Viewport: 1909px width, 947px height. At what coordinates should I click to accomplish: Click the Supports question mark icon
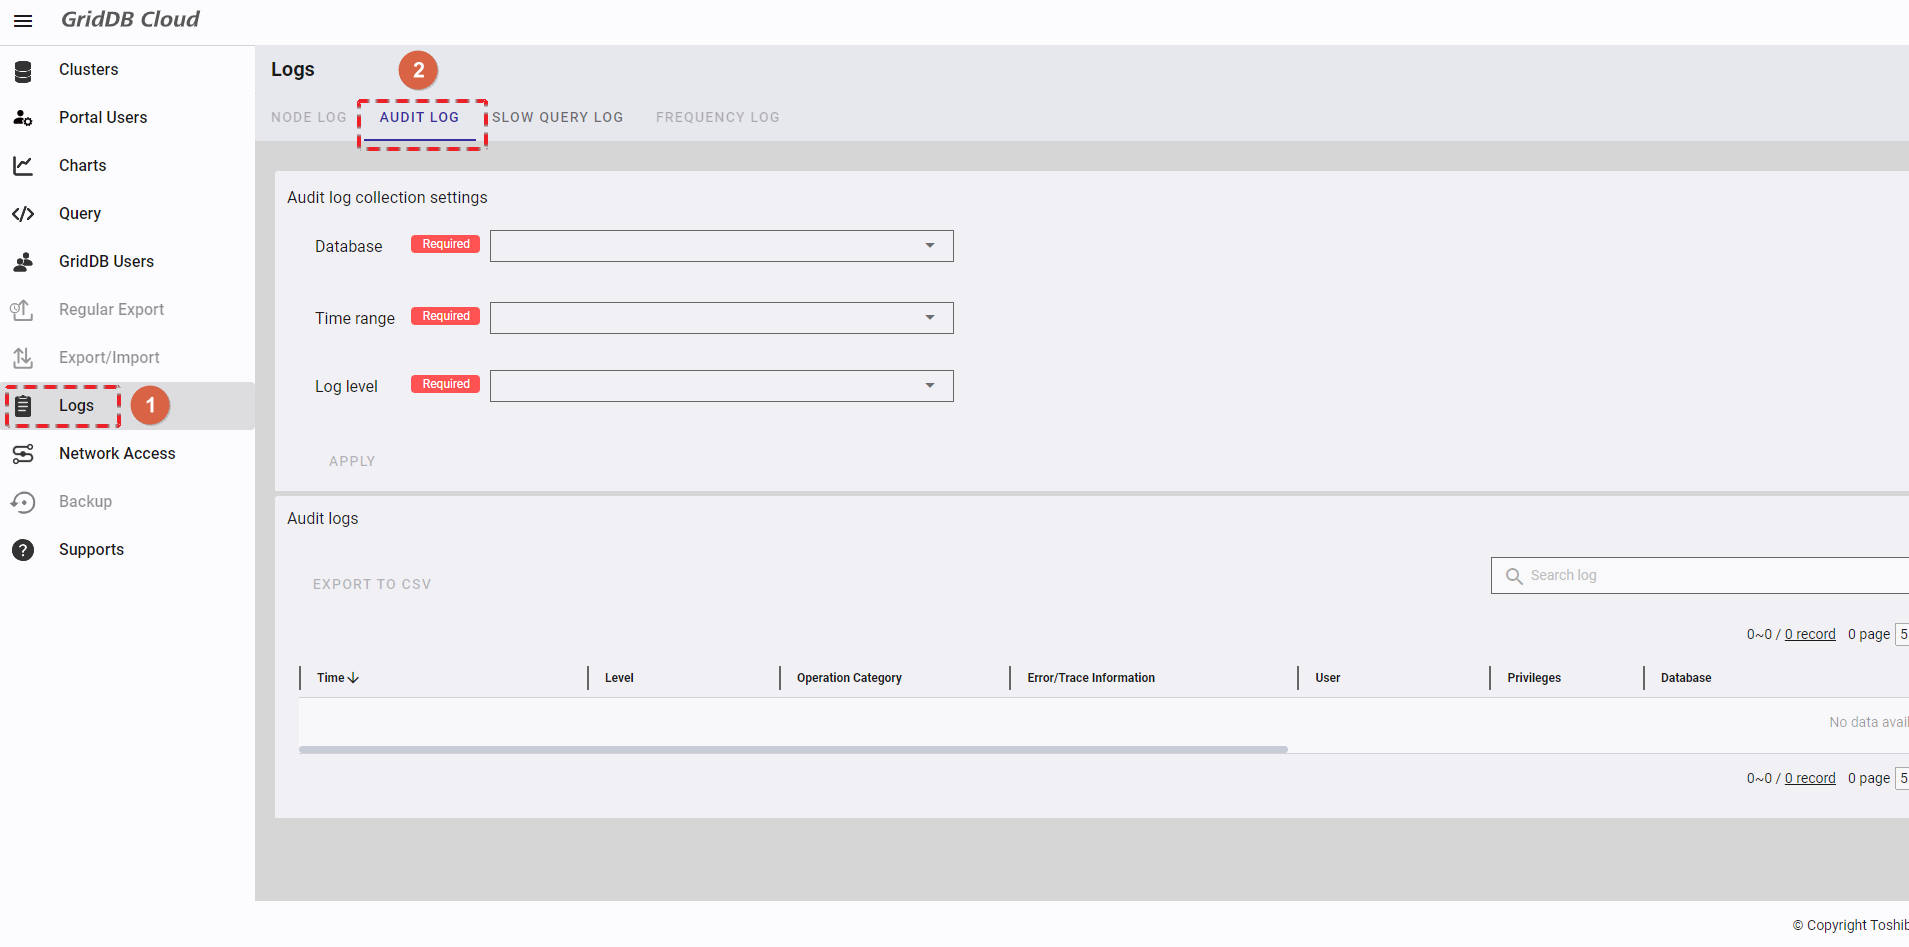(x=23, y=550)
